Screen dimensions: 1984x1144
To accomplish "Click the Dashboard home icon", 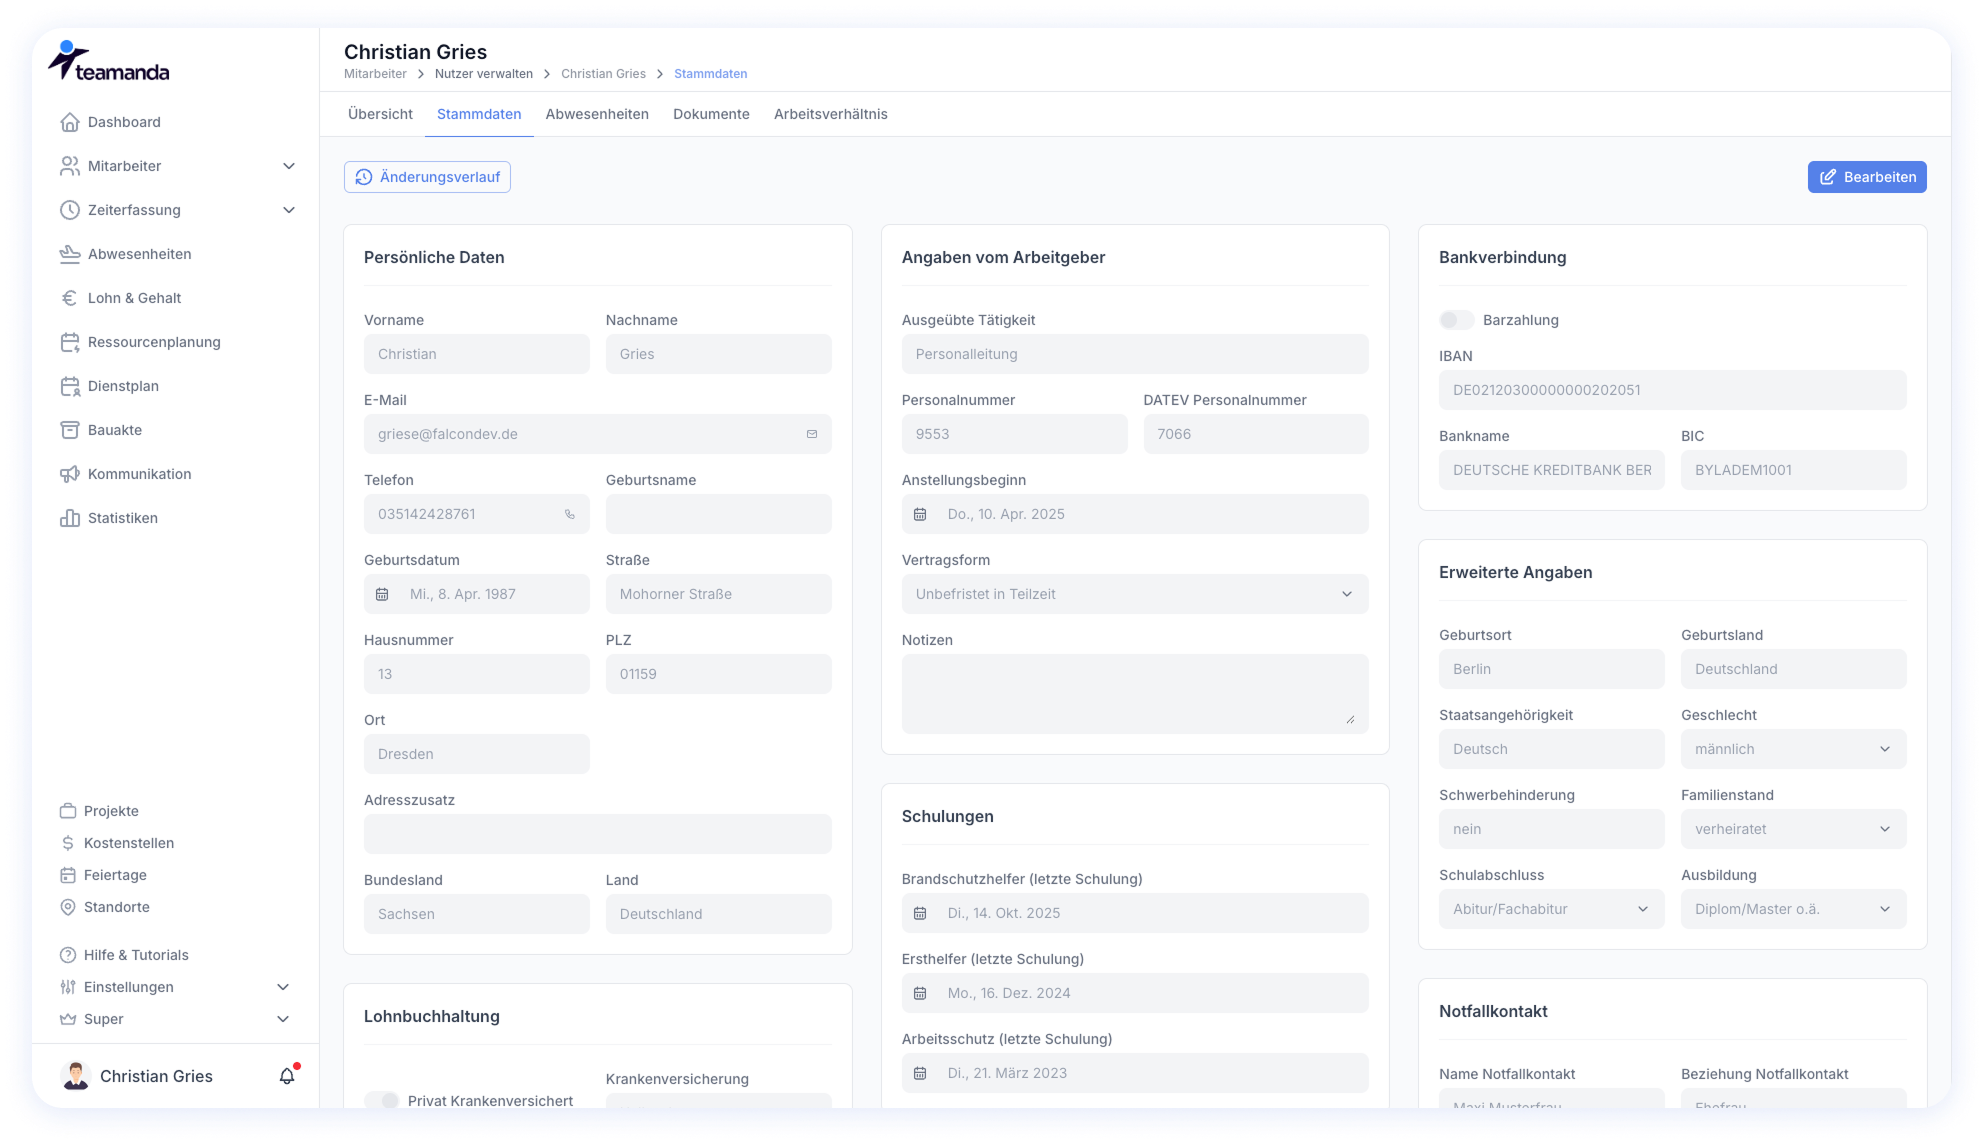I will (69, 122).
